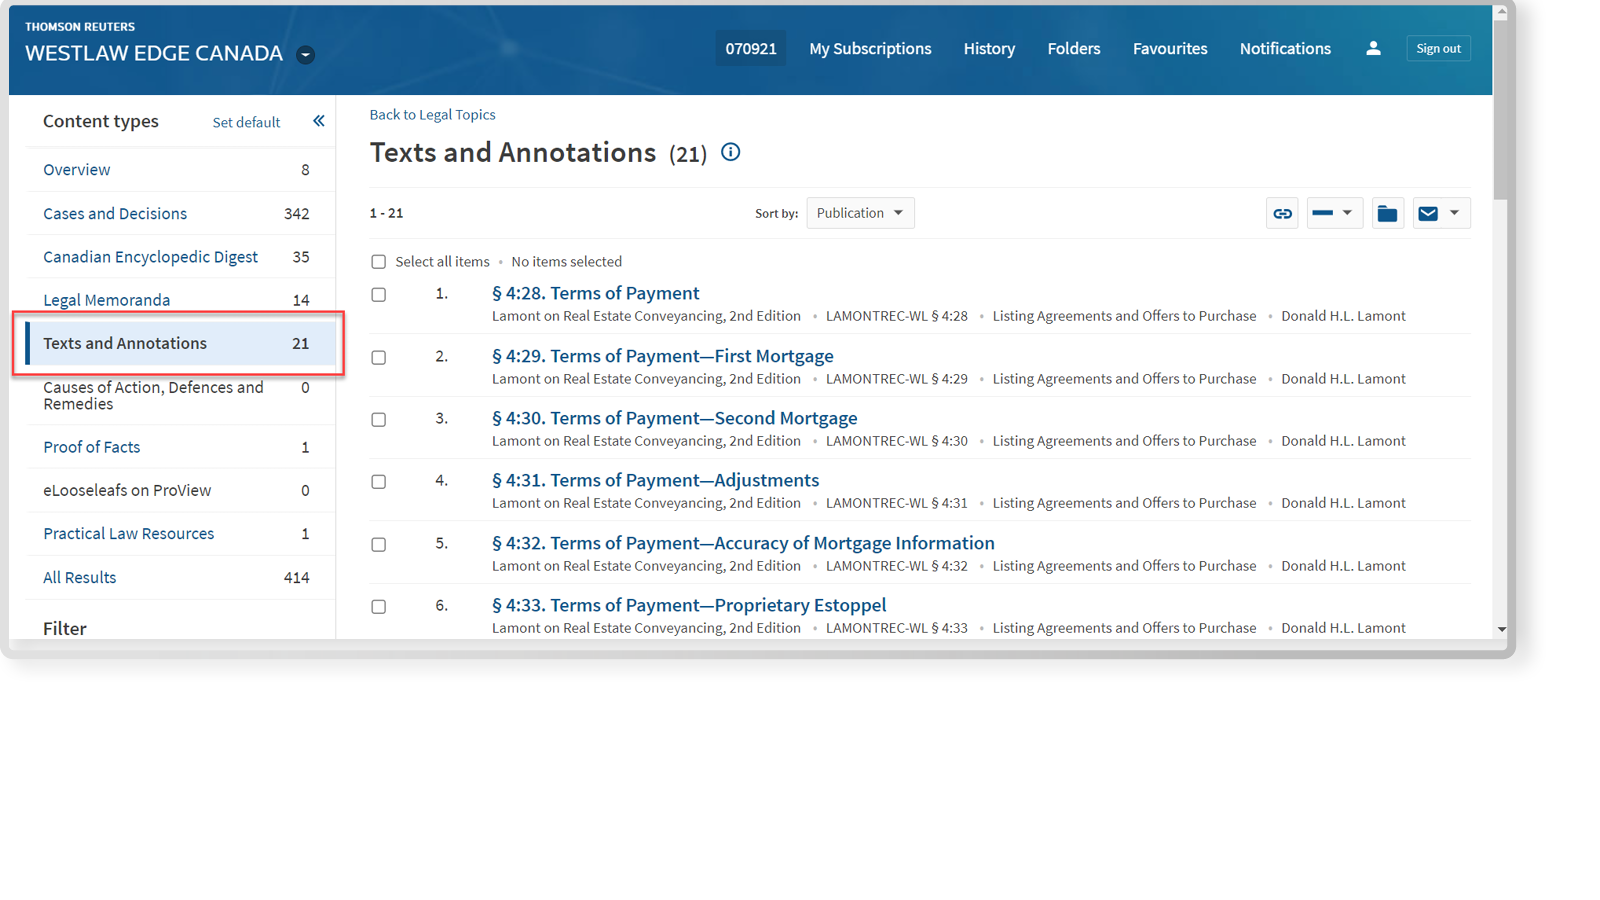Check box for § 4:32 Accuracy of Mortgage Information
The width and height of the screenshot is (1600, 900).
(378, 545)
